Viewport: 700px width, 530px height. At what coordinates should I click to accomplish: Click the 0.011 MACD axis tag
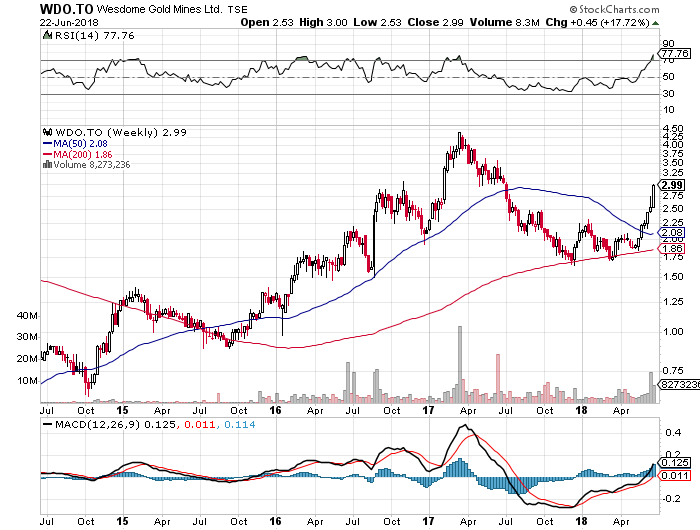tap(675, 475)
